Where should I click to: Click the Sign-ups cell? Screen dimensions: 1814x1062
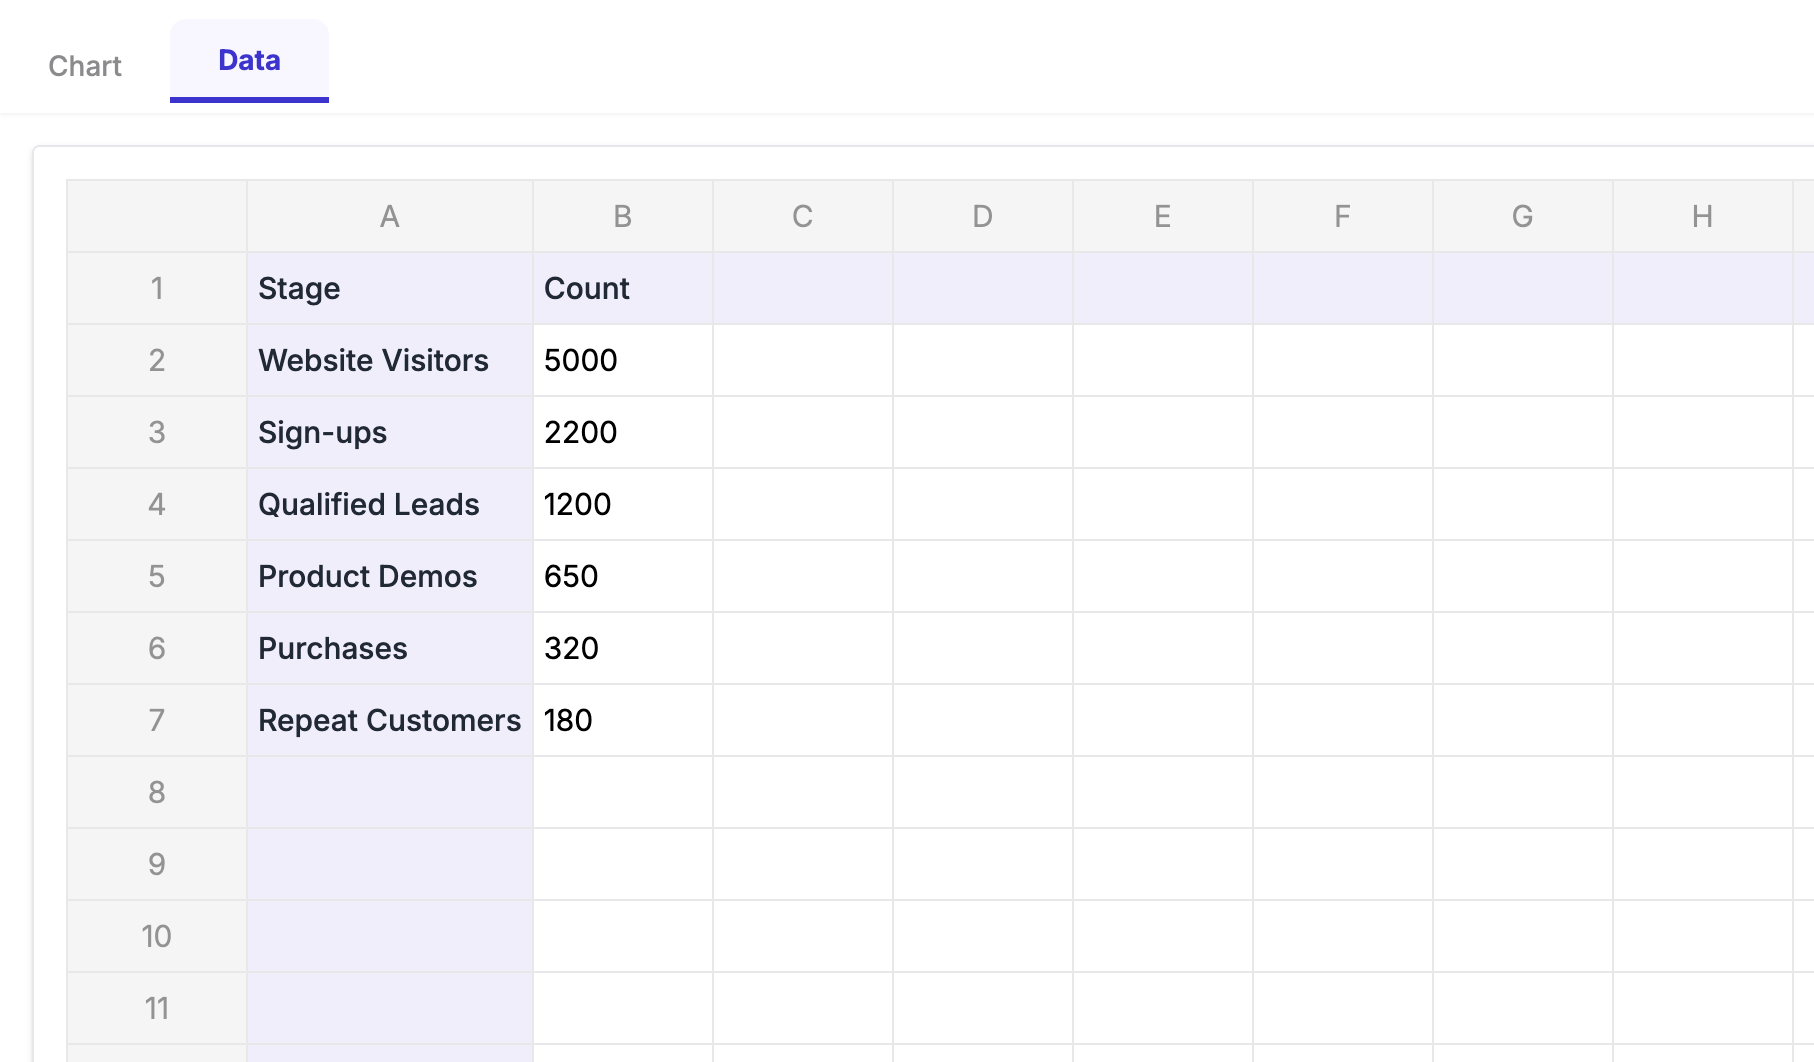[x=390, y=432]
